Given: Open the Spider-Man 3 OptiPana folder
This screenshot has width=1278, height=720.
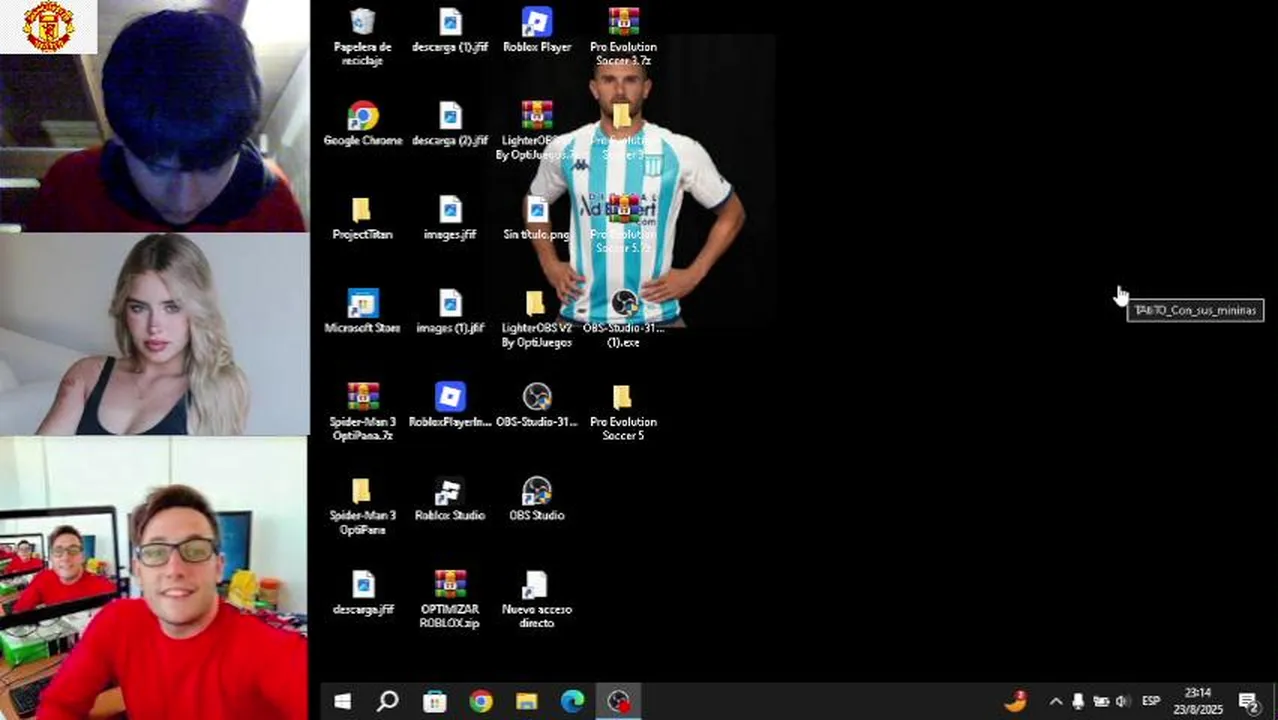Looking at the screenshot, I should click(362, 505).
